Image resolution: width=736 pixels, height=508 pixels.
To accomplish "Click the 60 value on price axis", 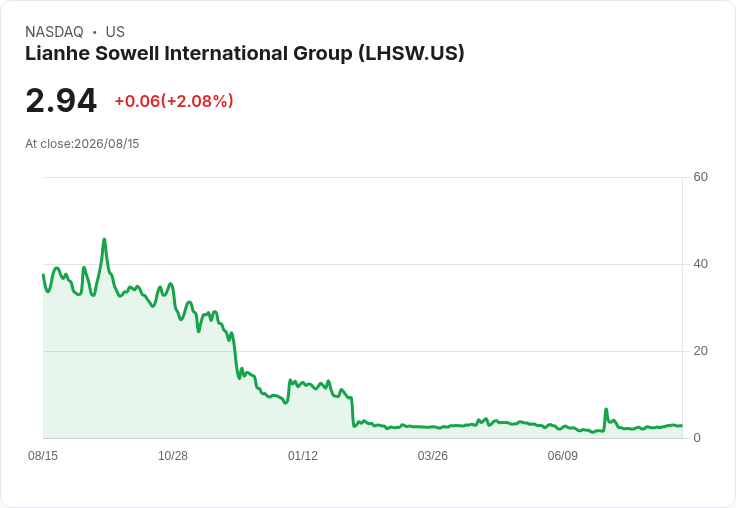I will pyautogui.click(x=700, y=177).
